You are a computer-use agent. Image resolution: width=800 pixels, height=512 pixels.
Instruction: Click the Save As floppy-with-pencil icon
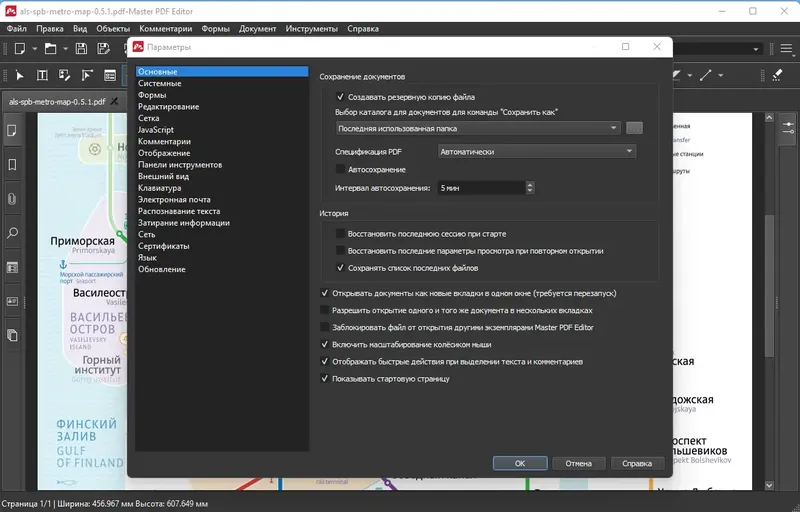pyautogui.click(x=104, y=48)
